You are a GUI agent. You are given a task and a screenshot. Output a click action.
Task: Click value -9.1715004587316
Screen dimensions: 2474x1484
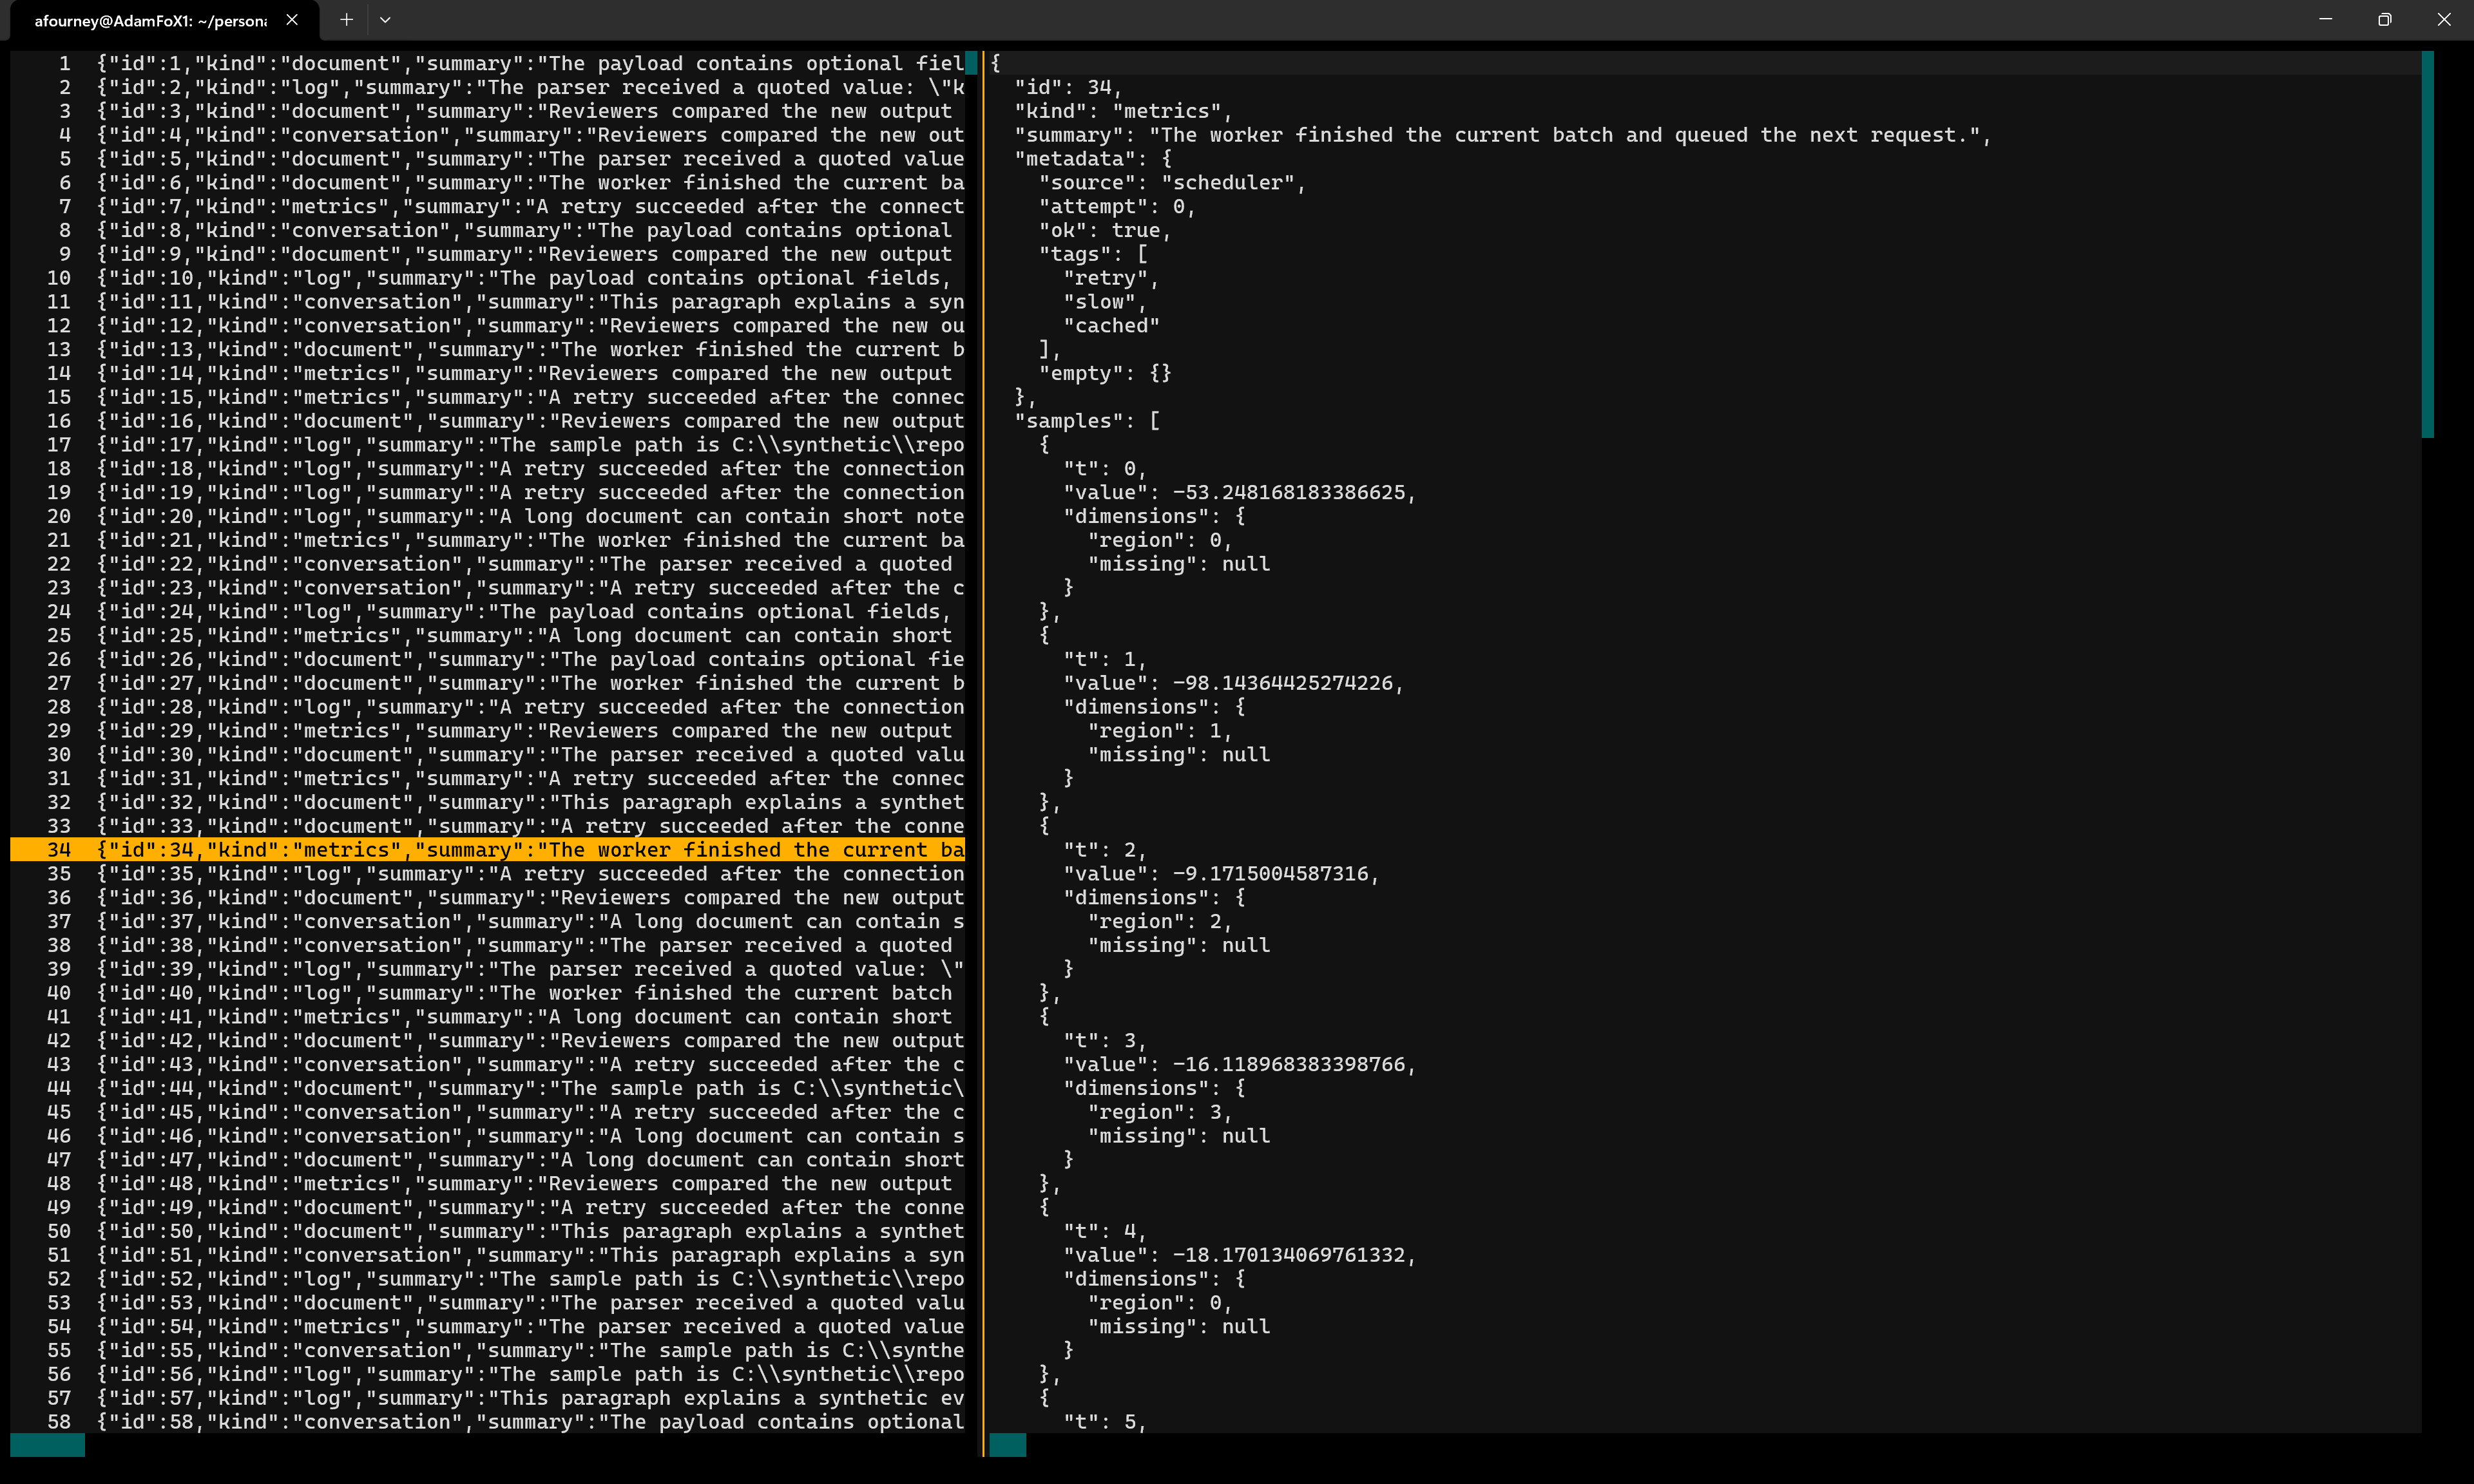pyautogui.click(x=1270, y=874)
